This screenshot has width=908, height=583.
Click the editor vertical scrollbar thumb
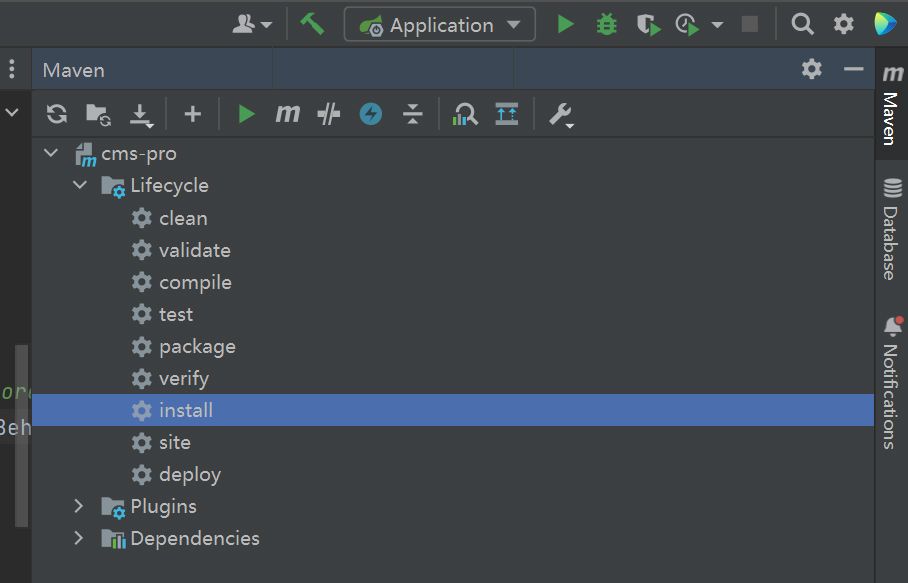pyautogui.click(x=21, y=436)
